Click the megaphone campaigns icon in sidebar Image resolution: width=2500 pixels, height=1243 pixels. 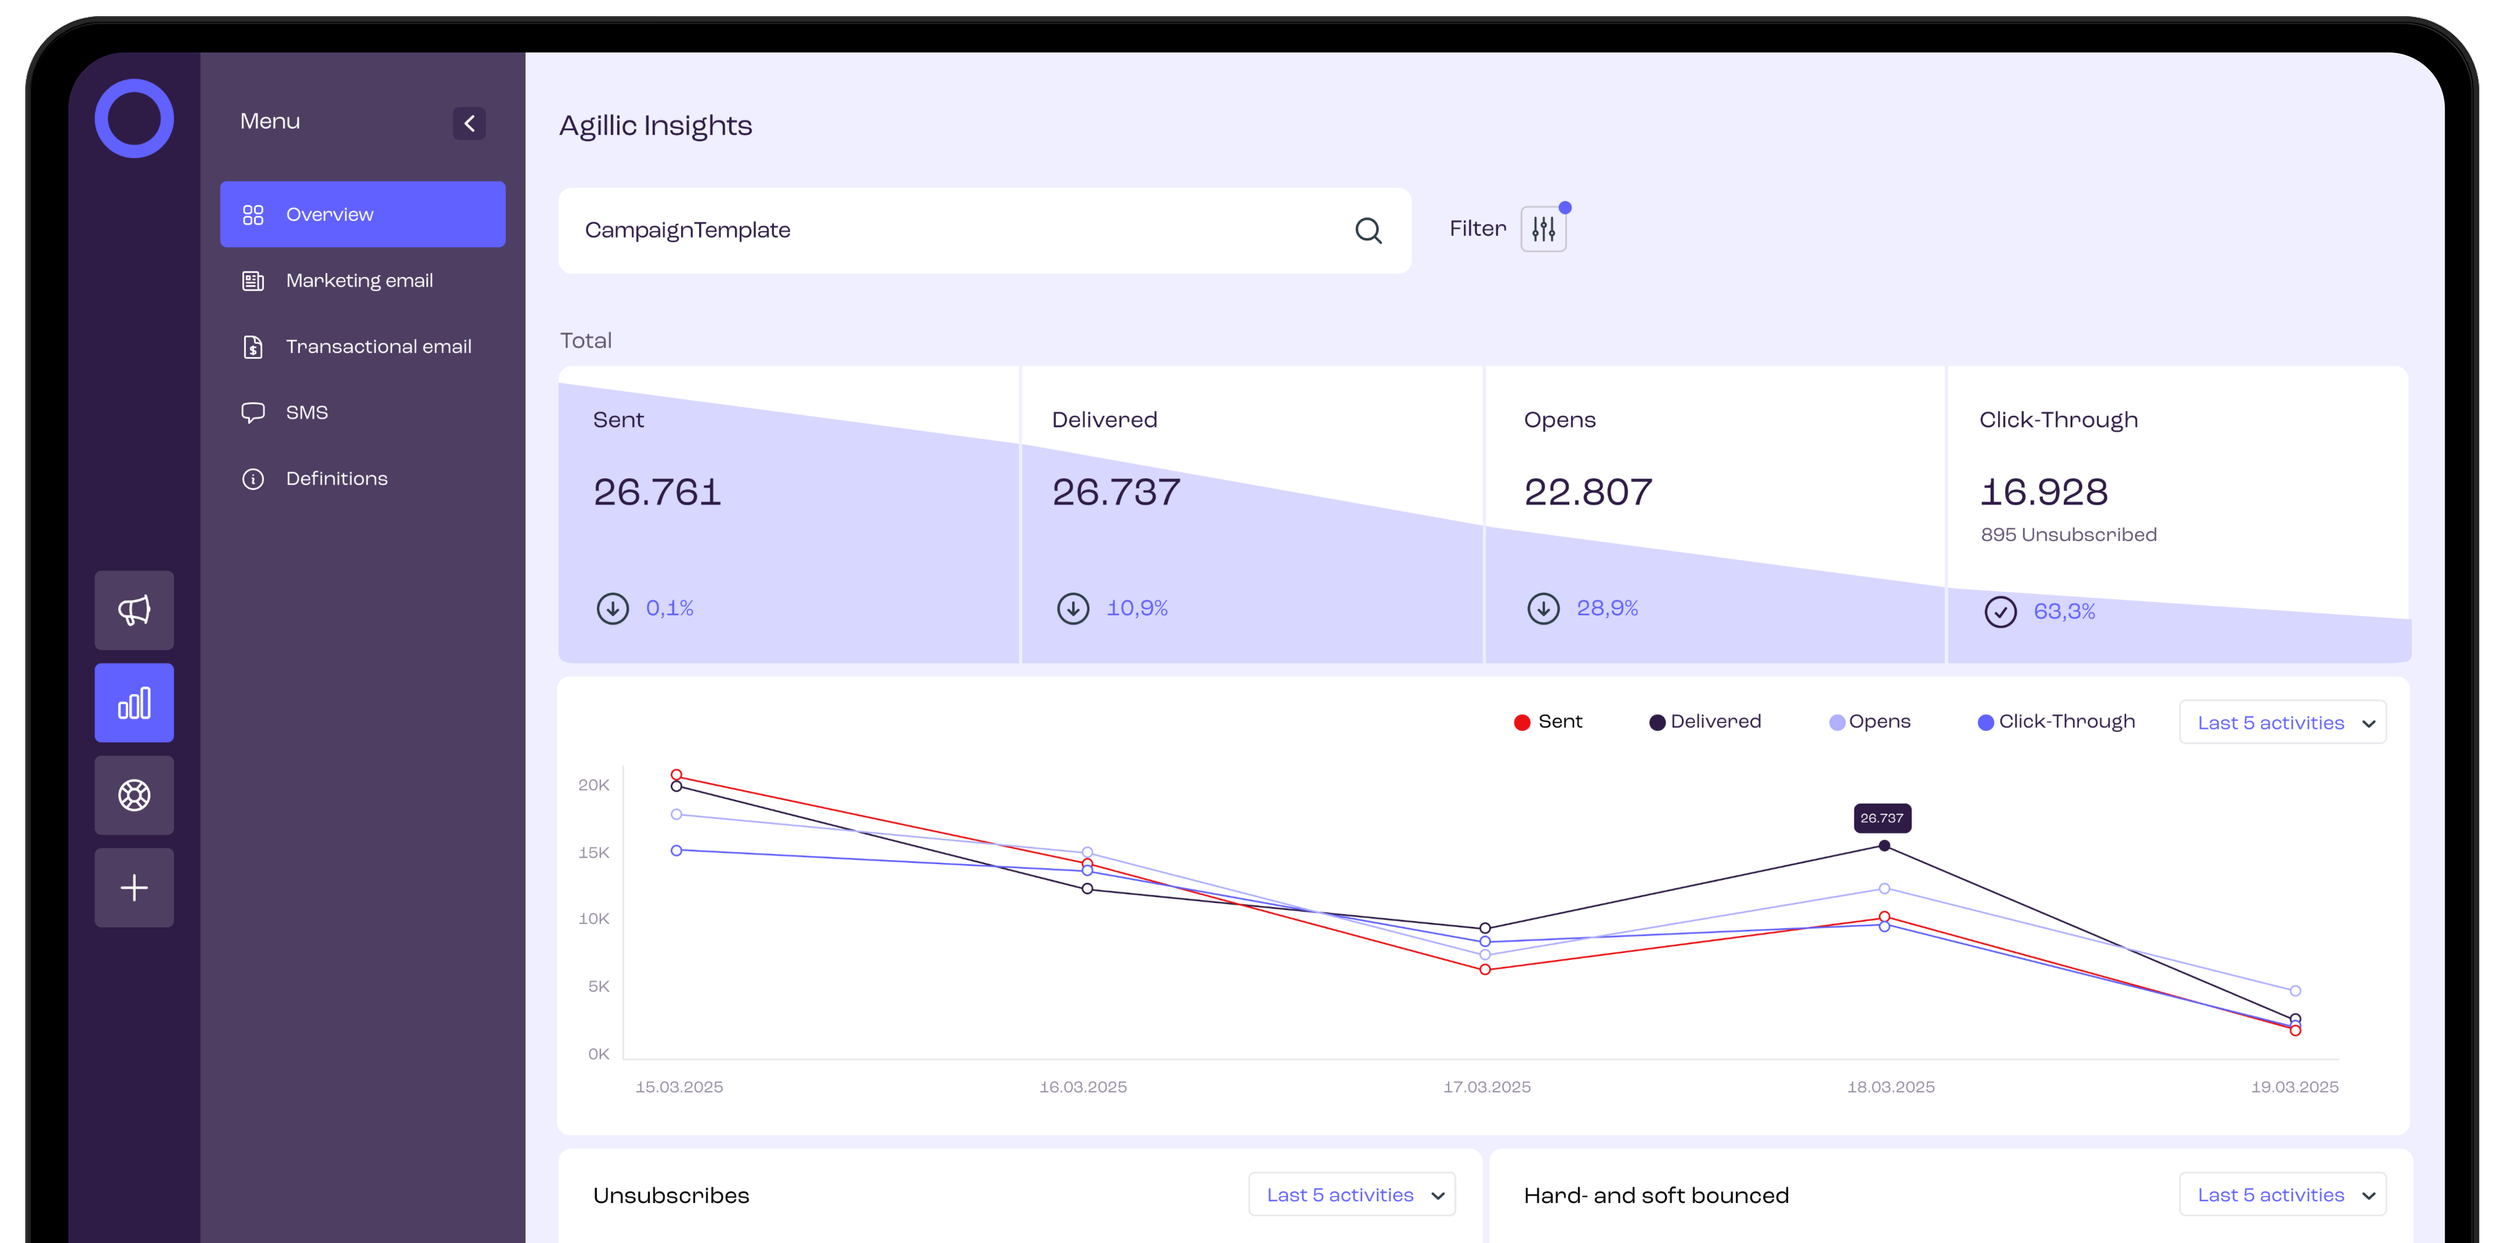(x=134, y=610)
